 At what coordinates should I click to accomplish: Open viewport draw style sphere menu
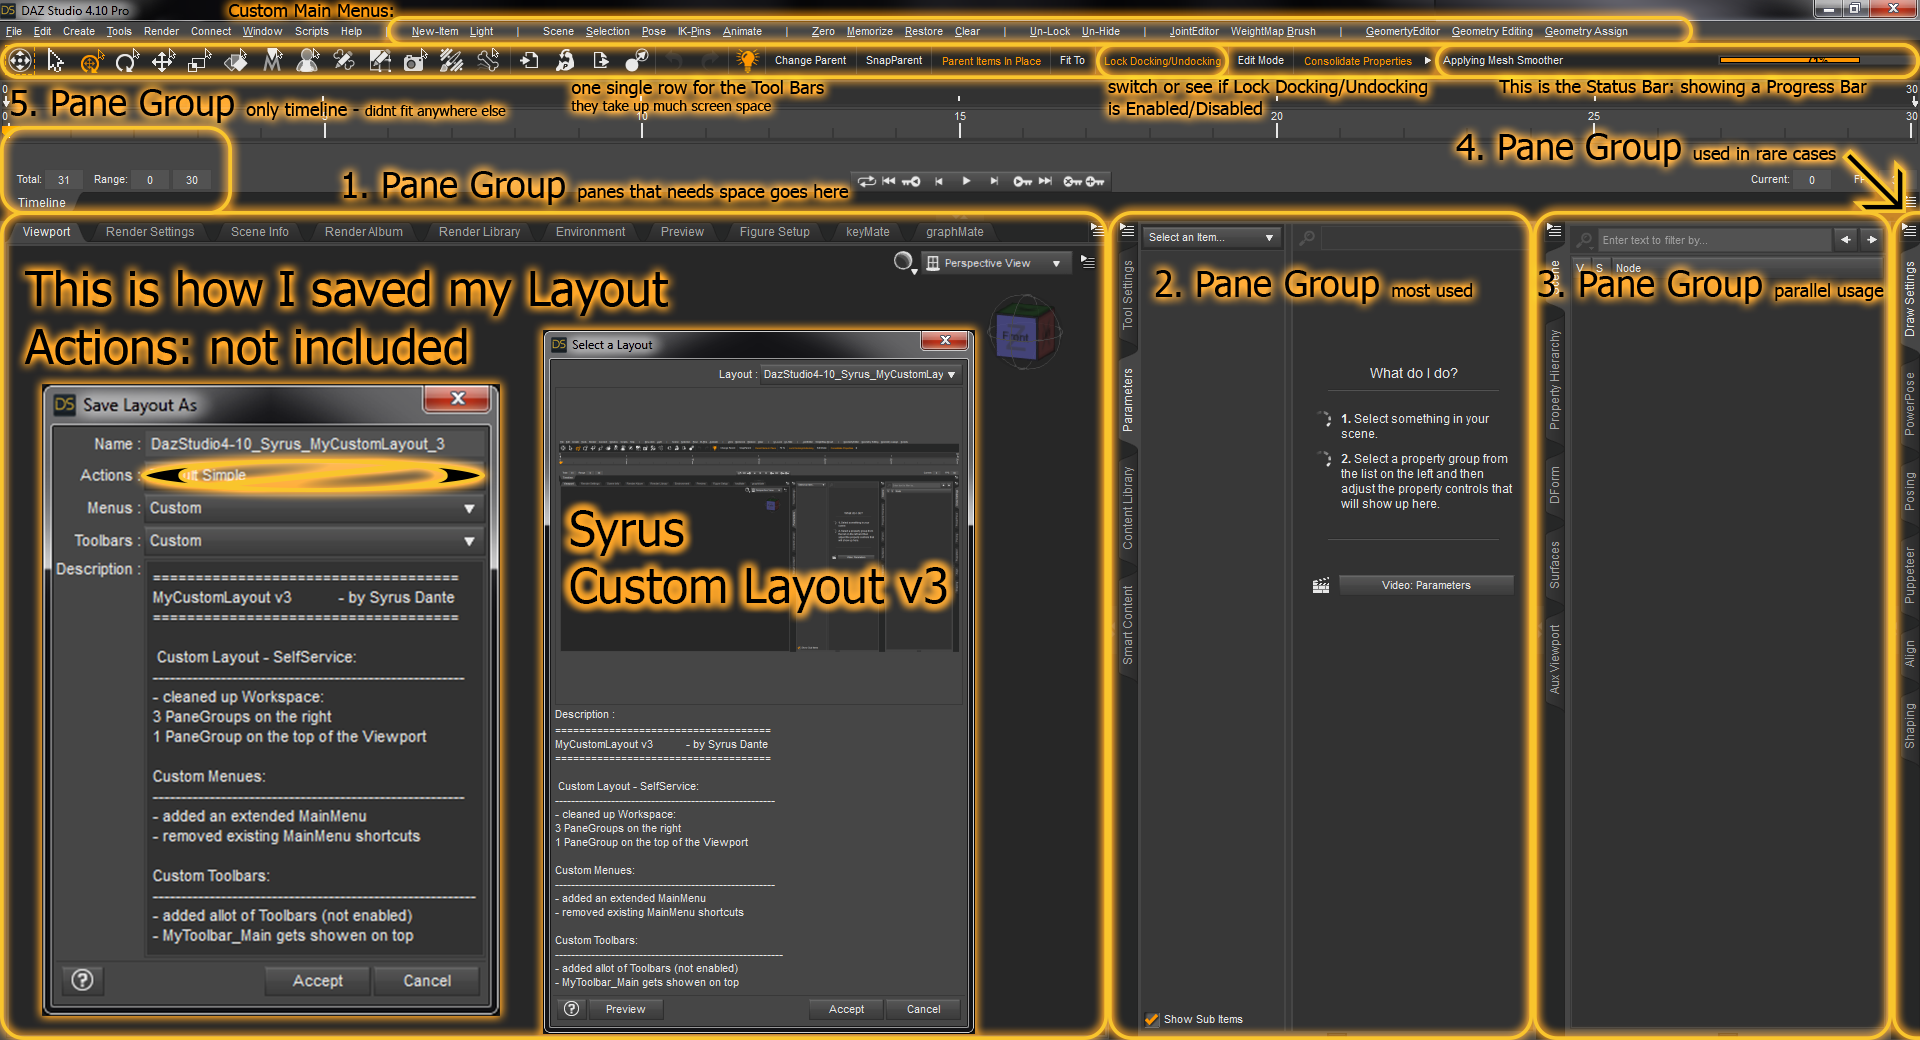(x=904, y=262)
